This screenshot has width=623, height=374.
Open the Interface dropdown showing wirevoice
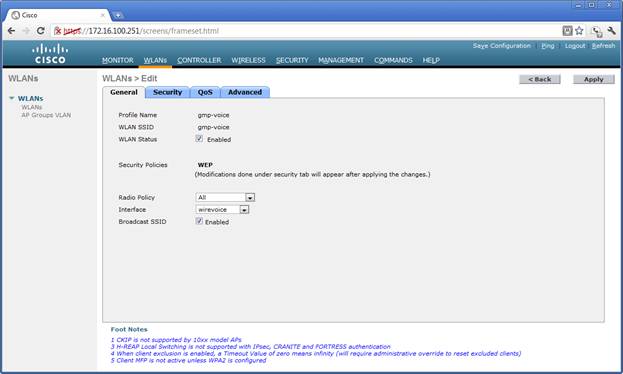click(222, 209)
